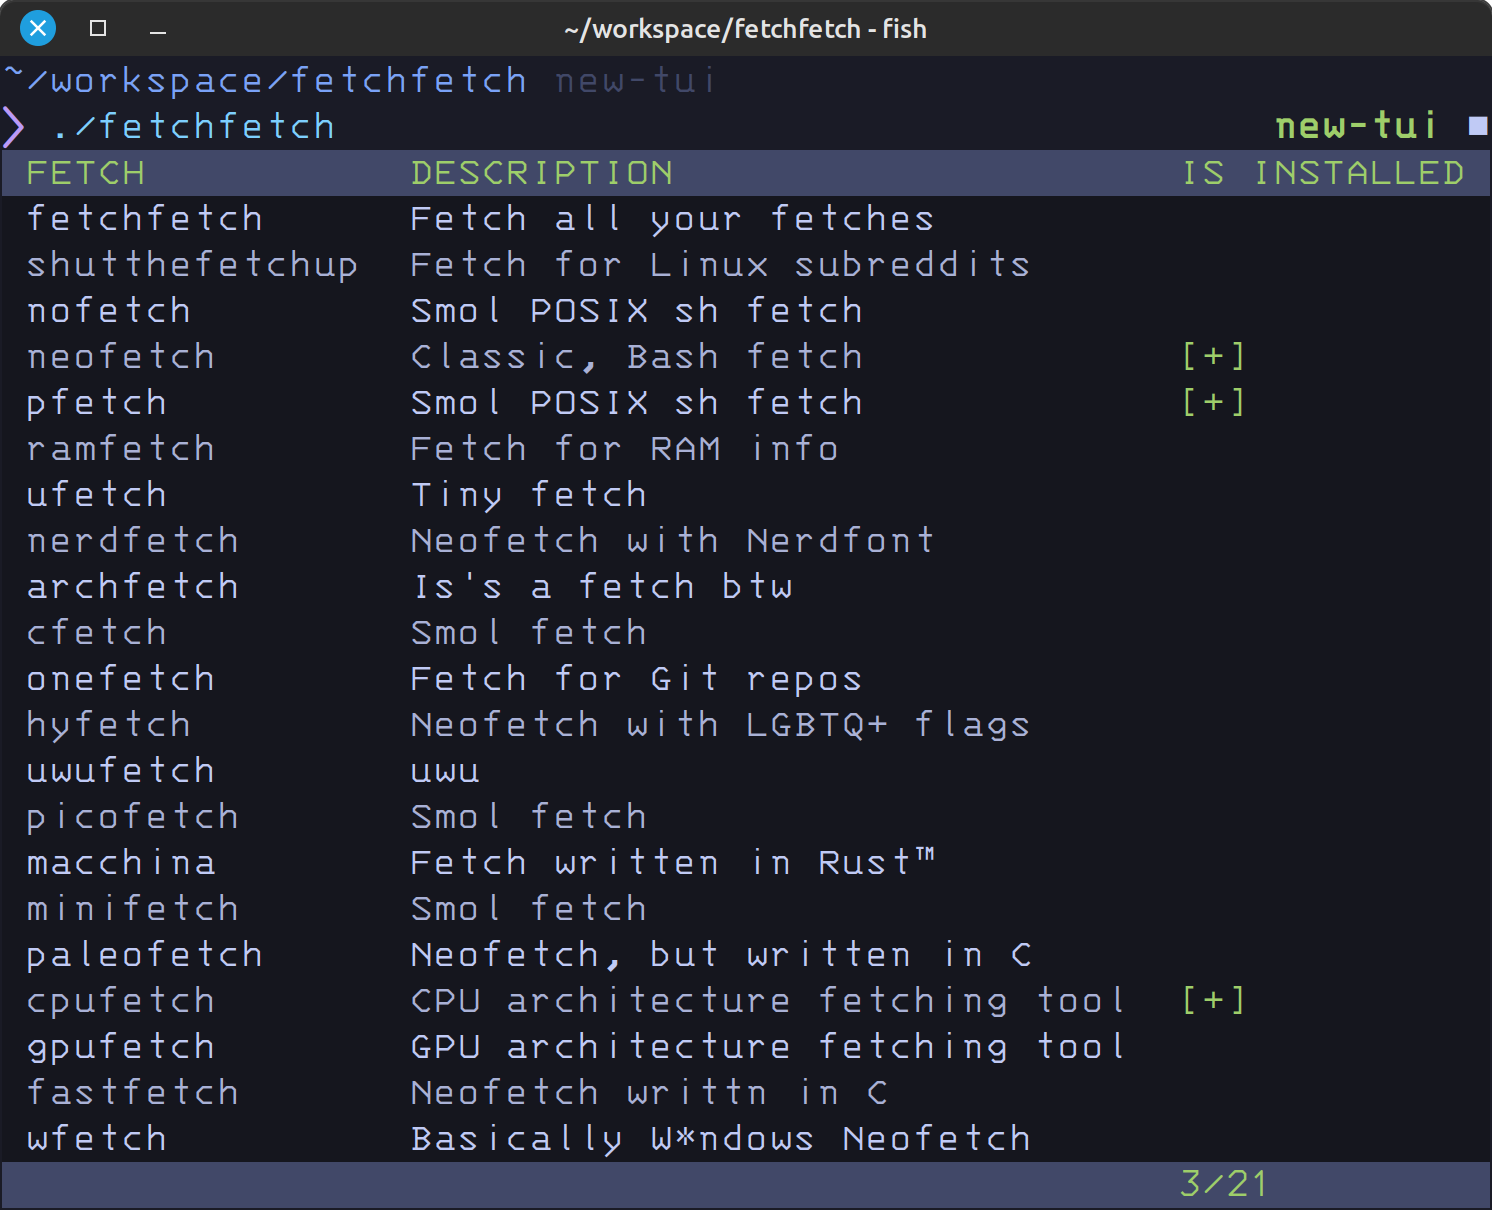Click the 'uwu' description

pos(445,772)
